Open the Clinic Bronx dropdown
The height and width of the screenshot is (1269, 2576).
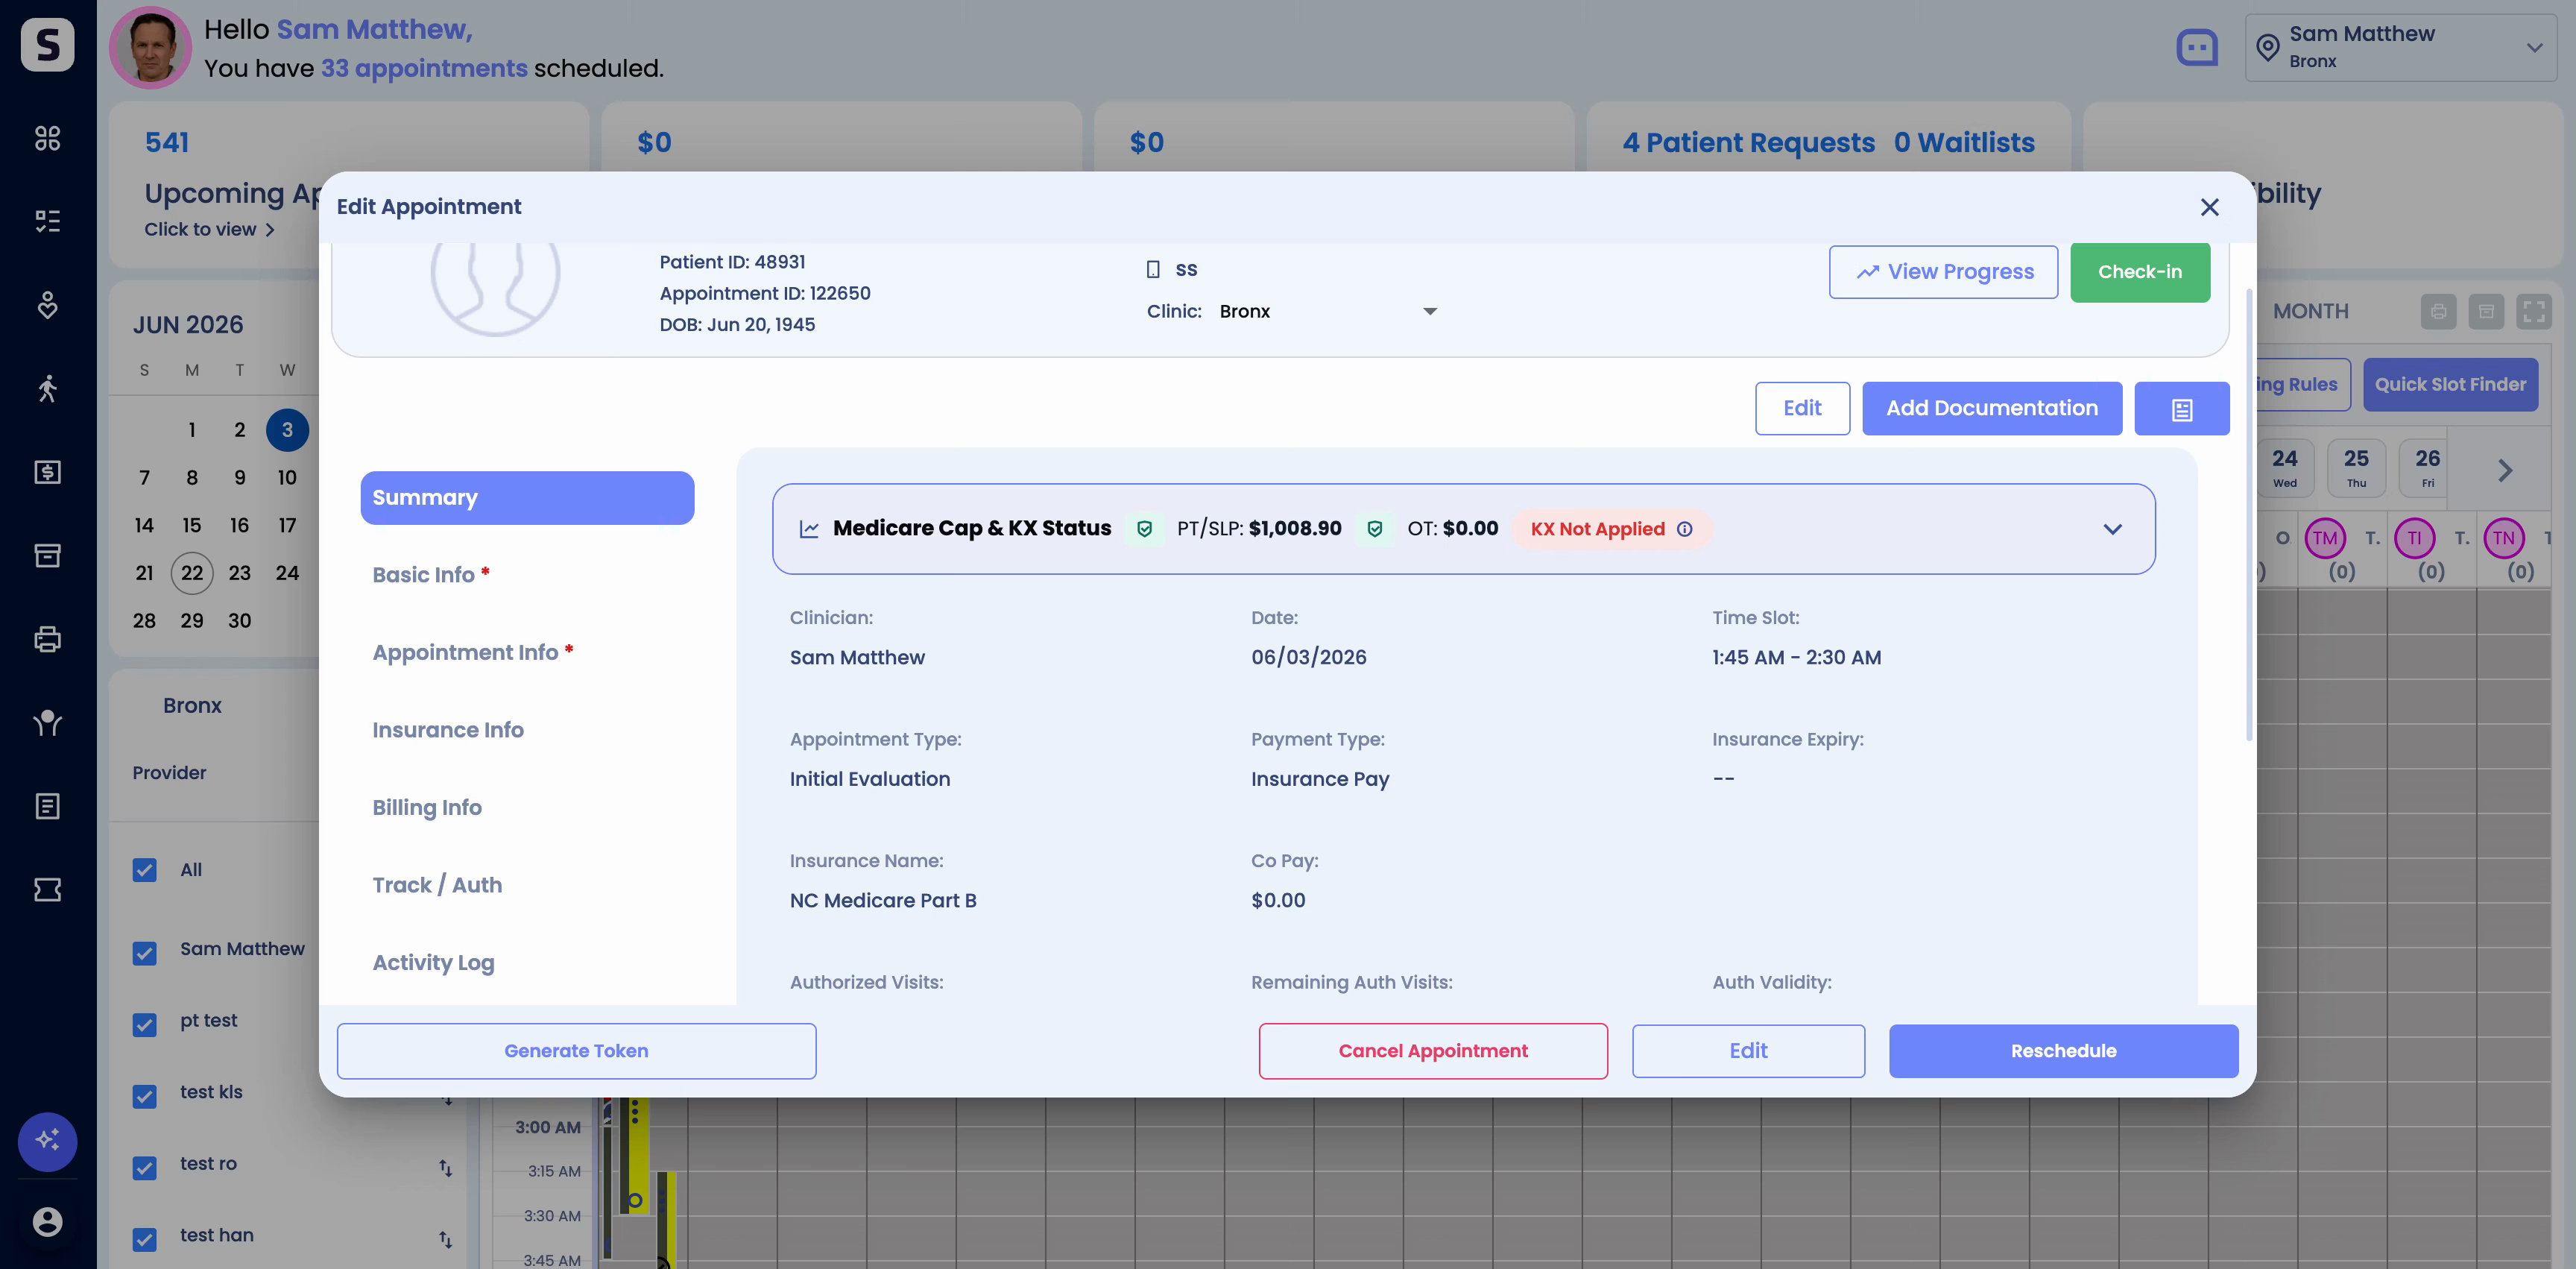(1328, 311)
